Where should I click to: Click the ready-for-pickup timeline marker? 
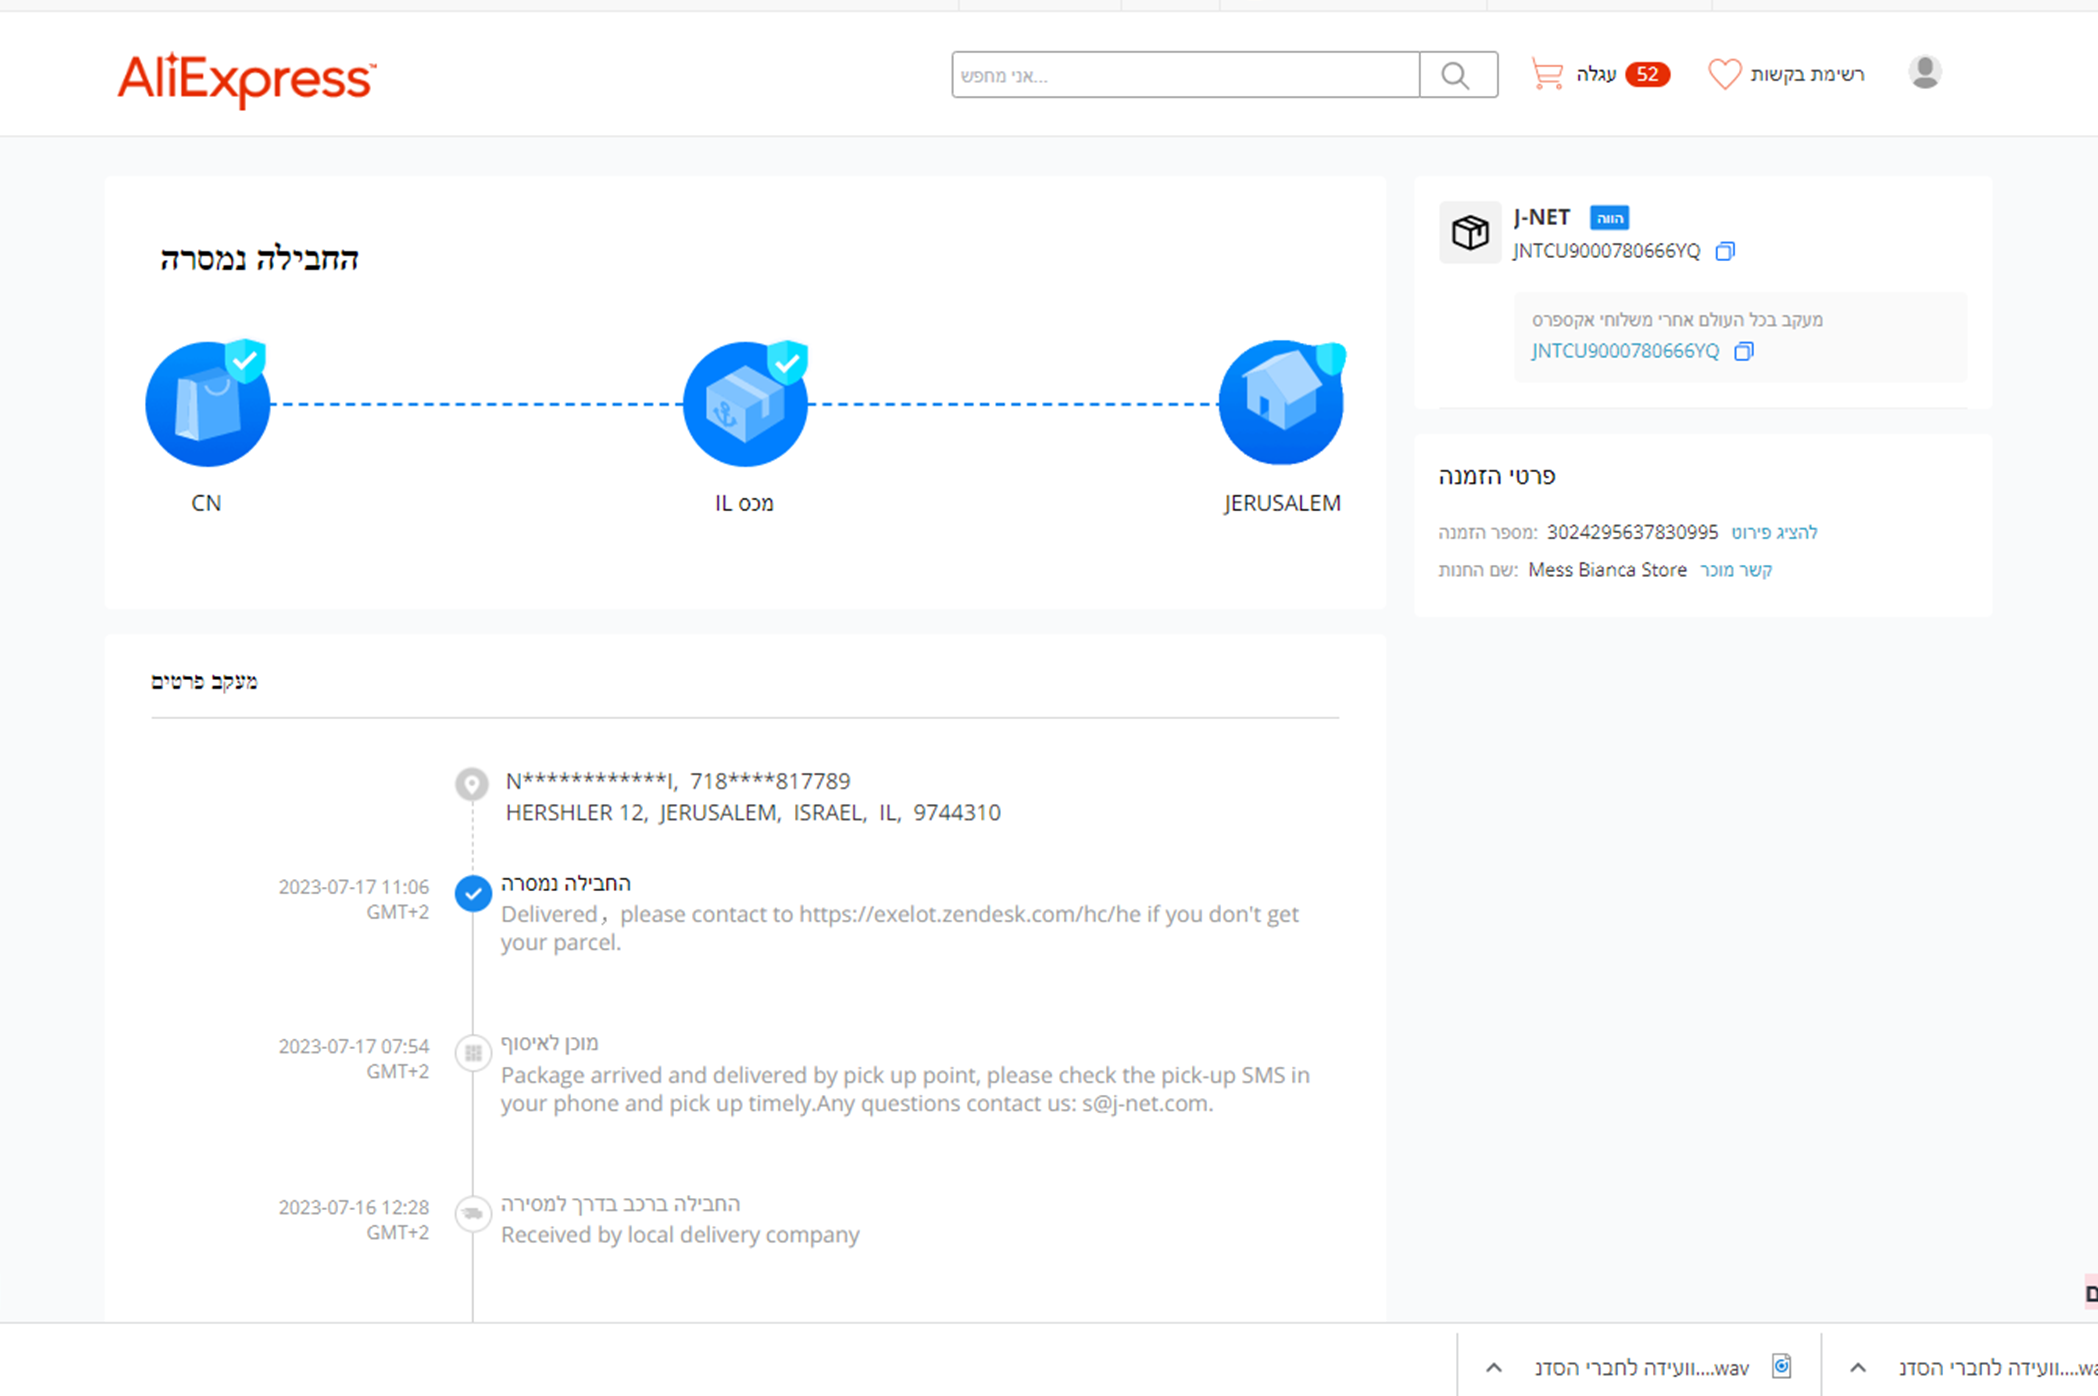coord(473,1052)
